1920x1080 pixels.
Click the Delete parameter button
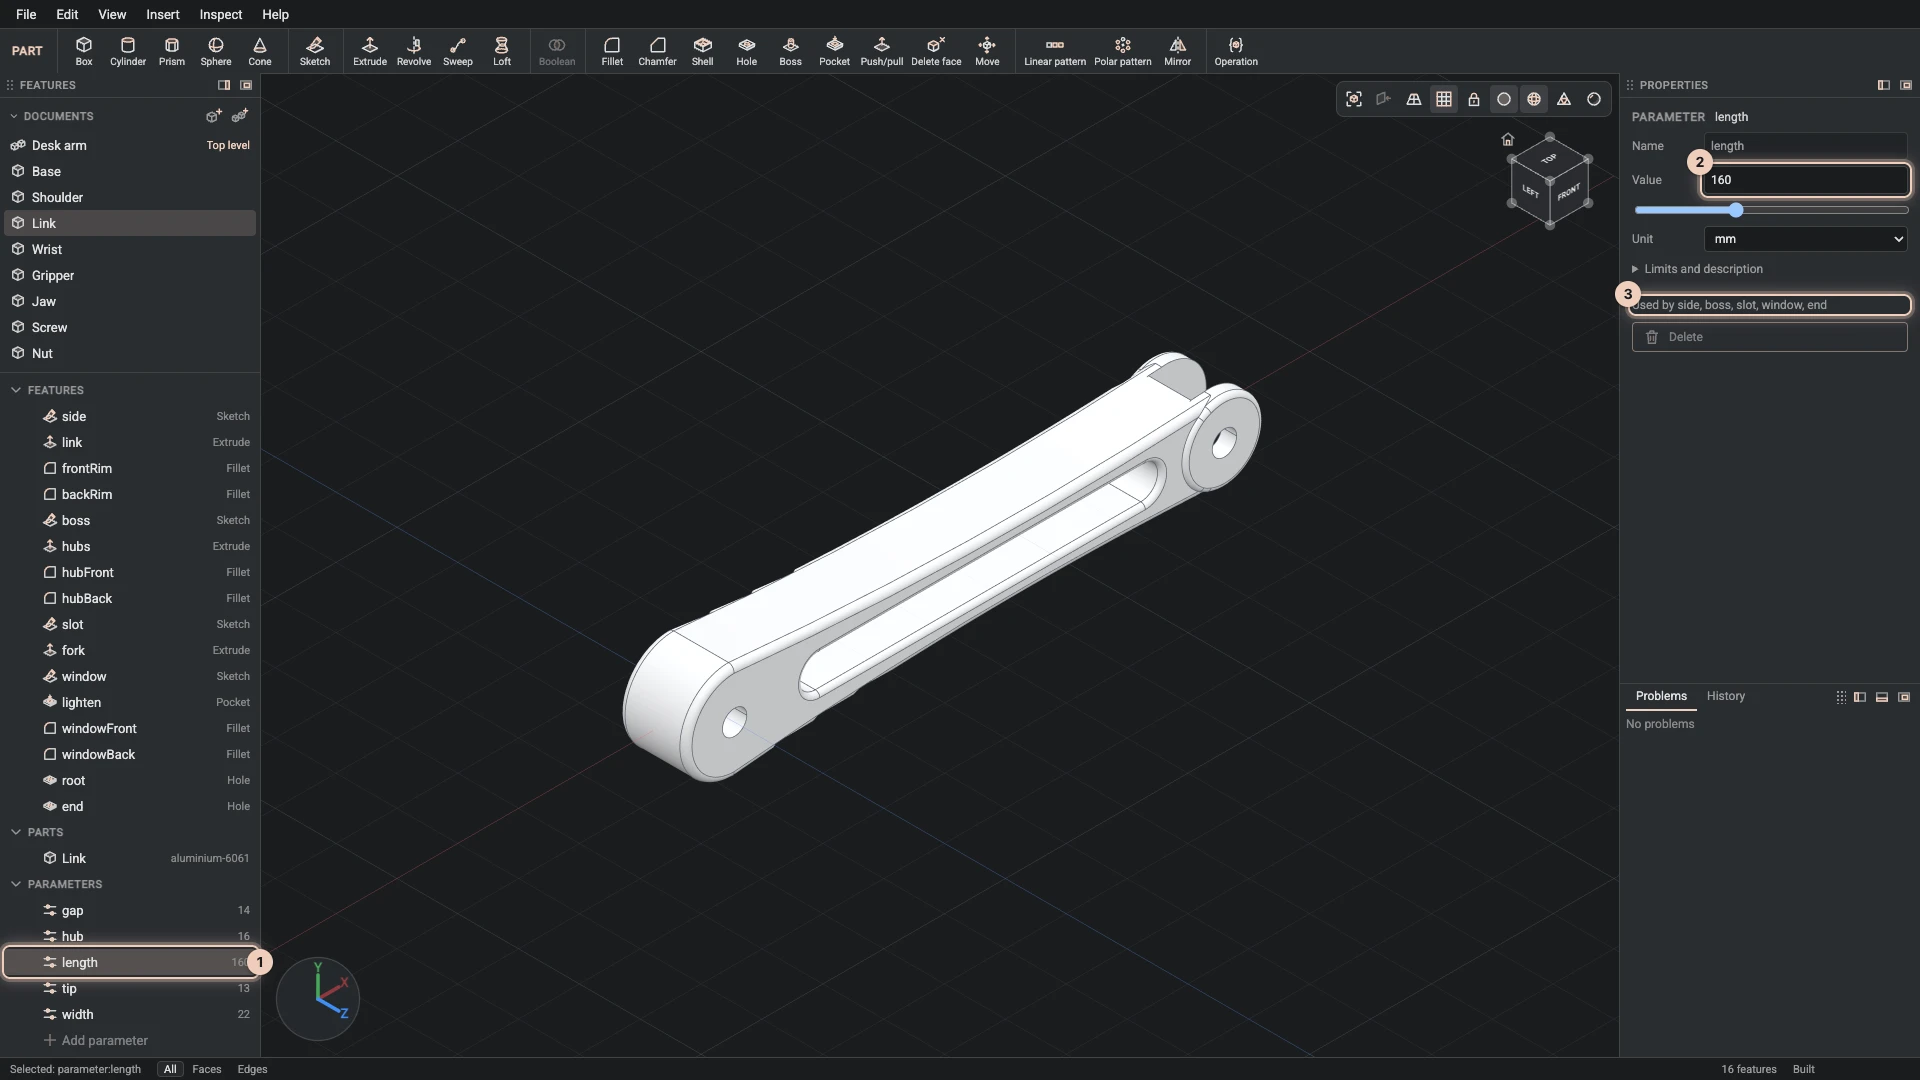(1769, 337)
